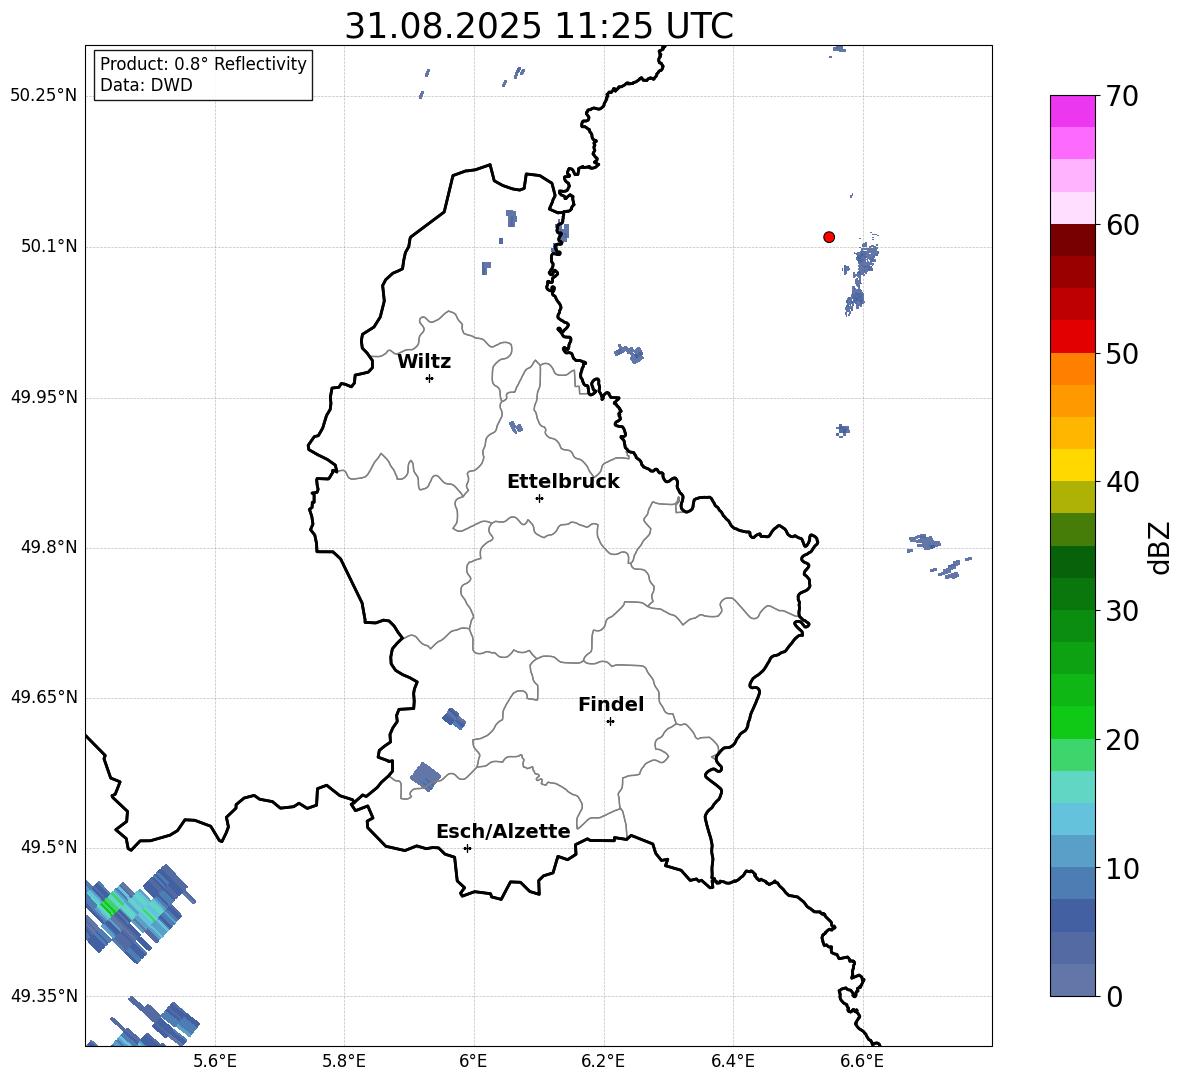Viewport: 1184px width, 1081px height.
Task: Click the yellow colorbar segment just above 40
Action: [x=1073, y=465]
